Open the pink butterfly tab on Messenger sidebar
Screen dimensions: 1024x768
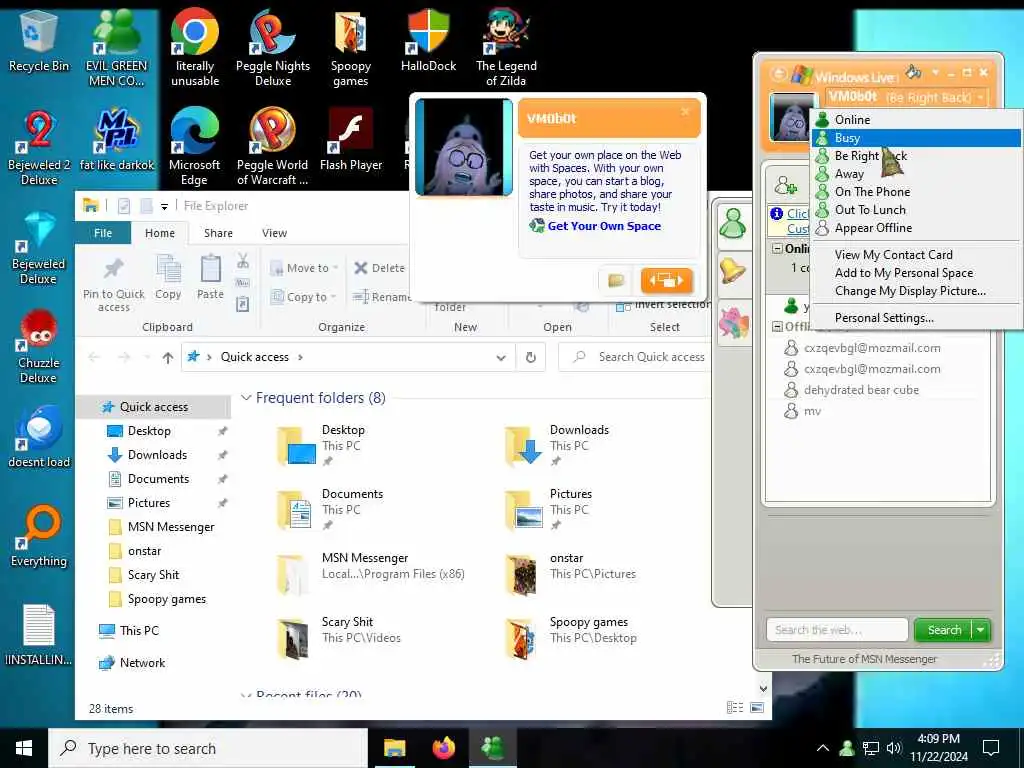point(733,323)
